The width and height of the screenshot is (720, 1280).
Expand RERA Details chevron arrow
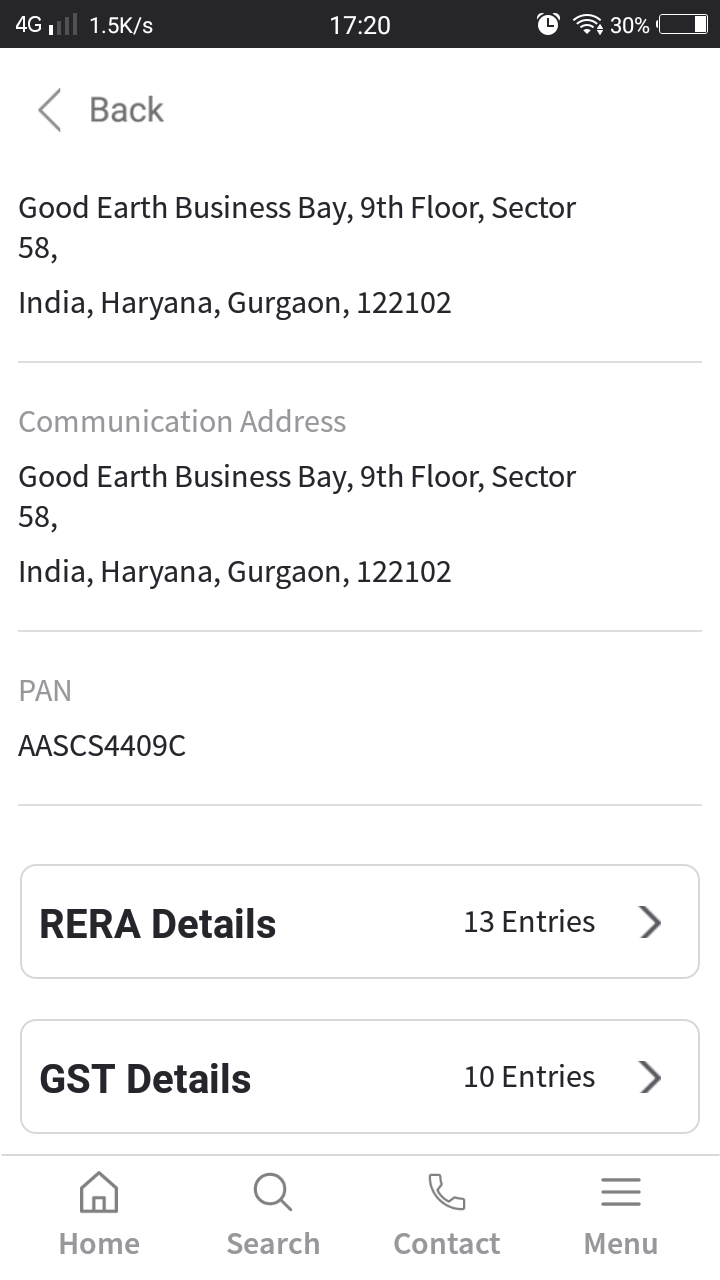pyautogui.click(x=651, y=922)
